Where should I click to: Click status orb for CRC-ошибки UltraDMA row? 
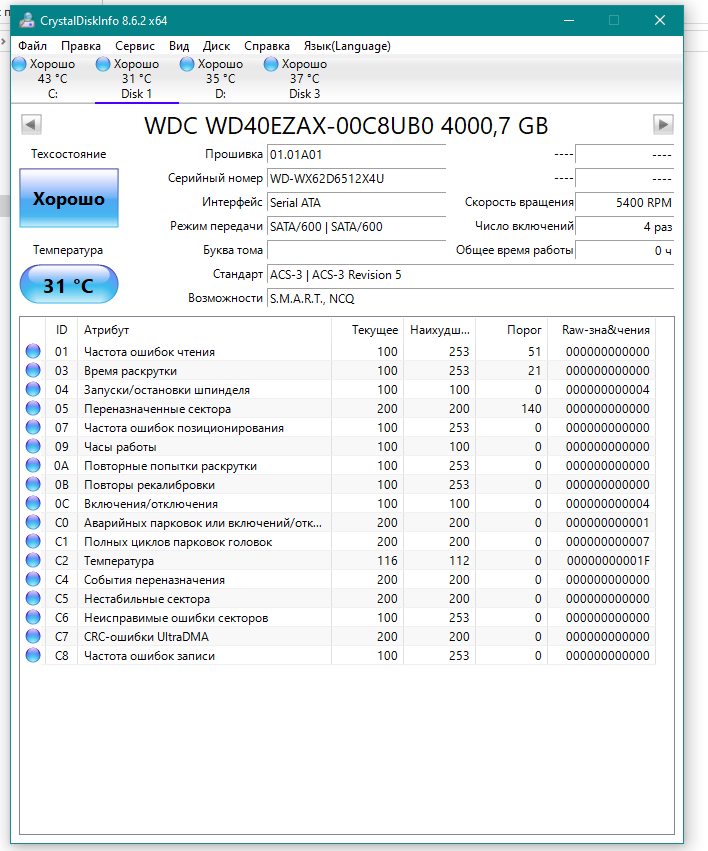tap(33, 636)
